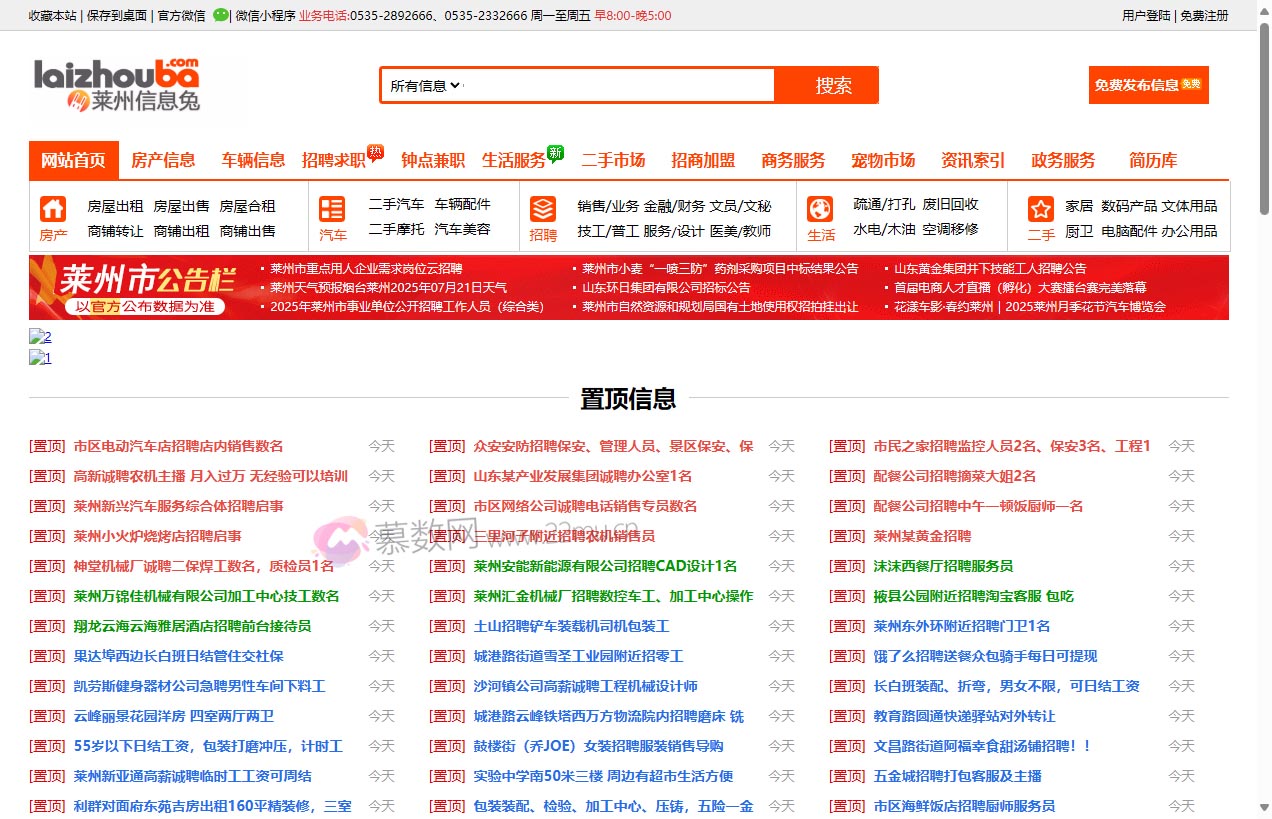This screenshot has height=819, width=1272.
Task: Open the 生活服务 navigation dropdown
Action: click(x=520, y=158)
